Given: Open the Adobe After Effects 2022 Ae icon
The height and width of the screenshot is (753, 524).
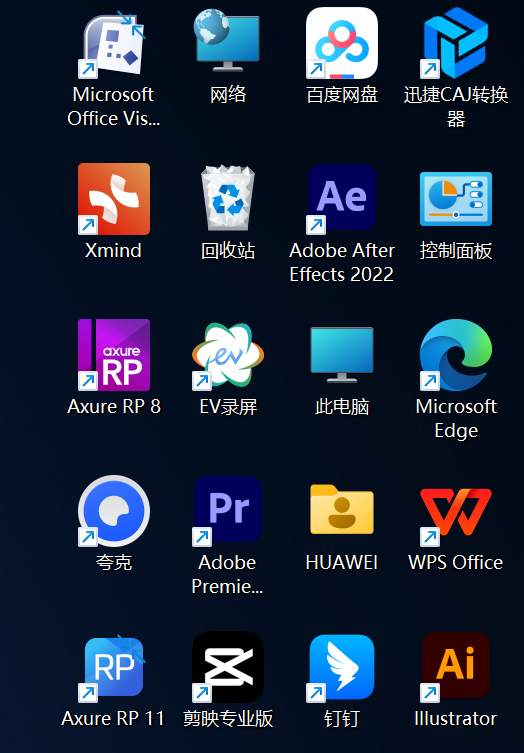Looking at the screenshot, I should point(341,199).
